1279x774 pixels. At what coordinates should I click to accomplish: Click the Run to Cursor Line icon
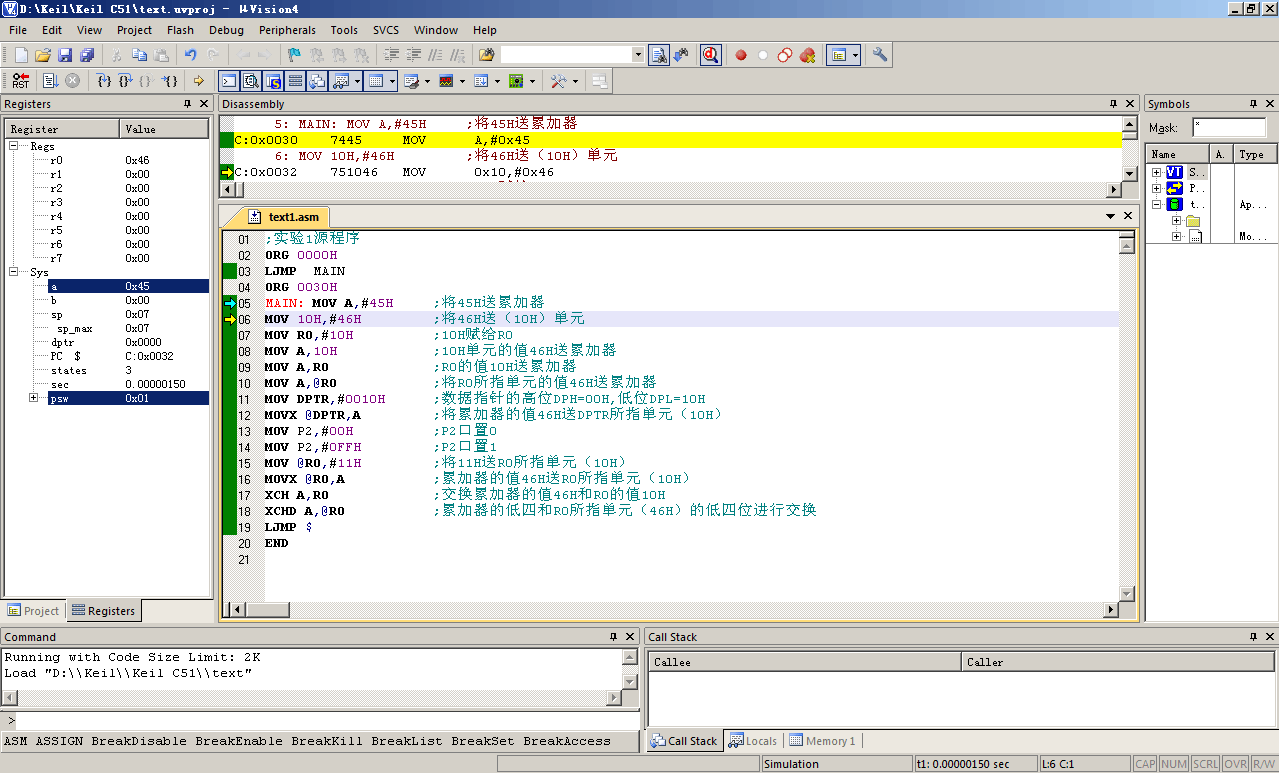pos(170,81)
